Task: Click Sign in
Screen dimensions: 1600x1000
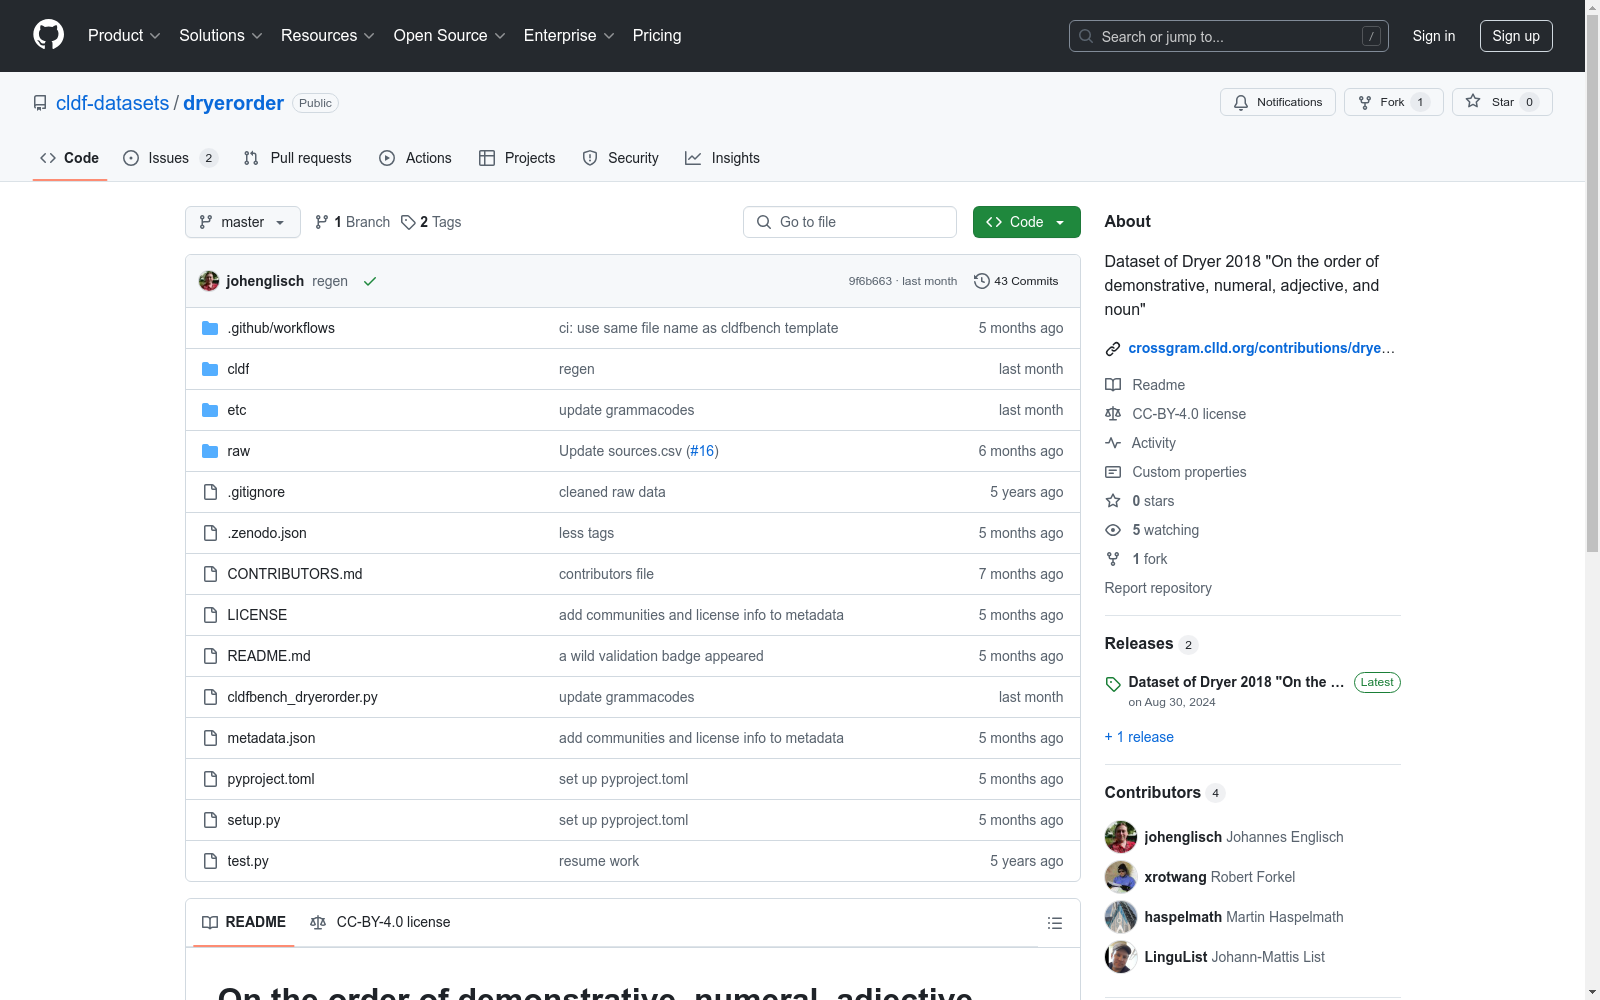Action: click(x=1434, y=36)
